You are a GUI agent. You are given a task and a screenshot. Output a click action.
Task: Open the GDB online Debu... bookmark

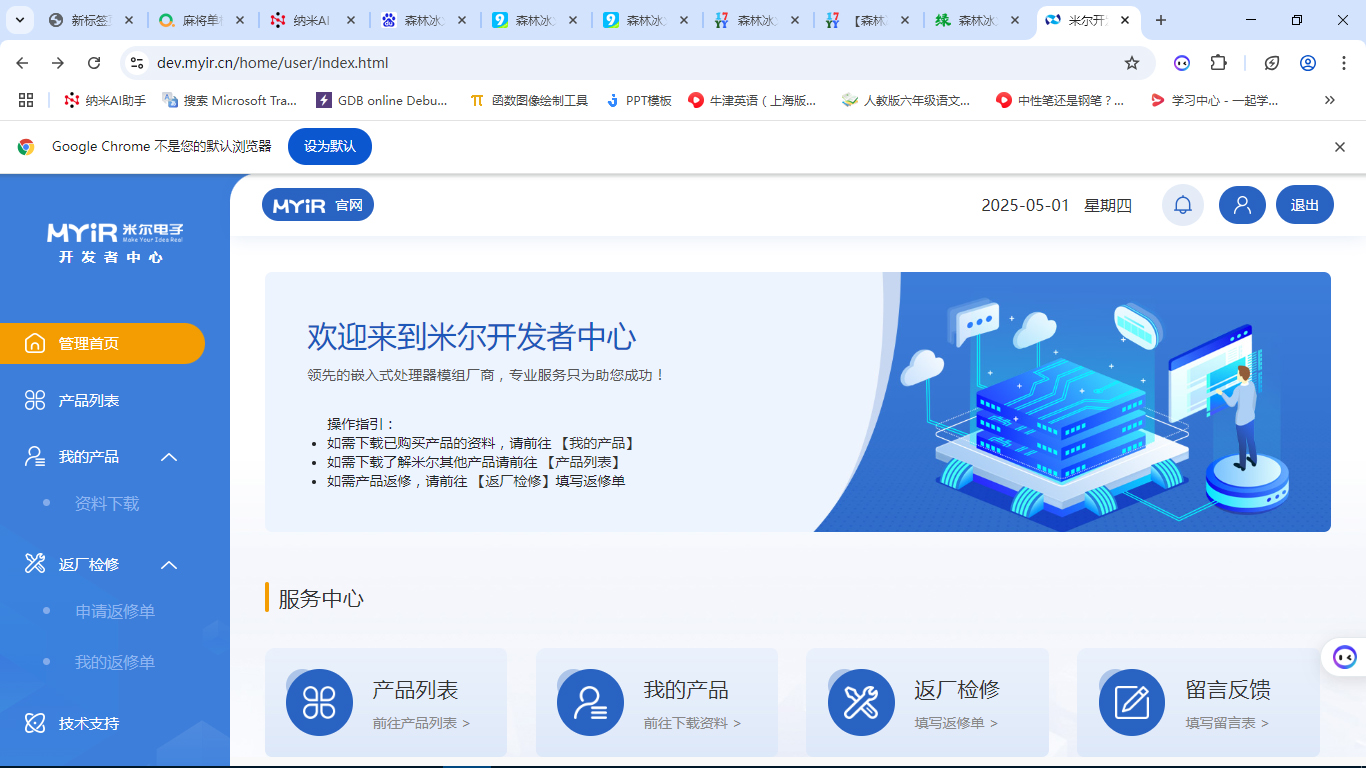click(x=383, y=100)
